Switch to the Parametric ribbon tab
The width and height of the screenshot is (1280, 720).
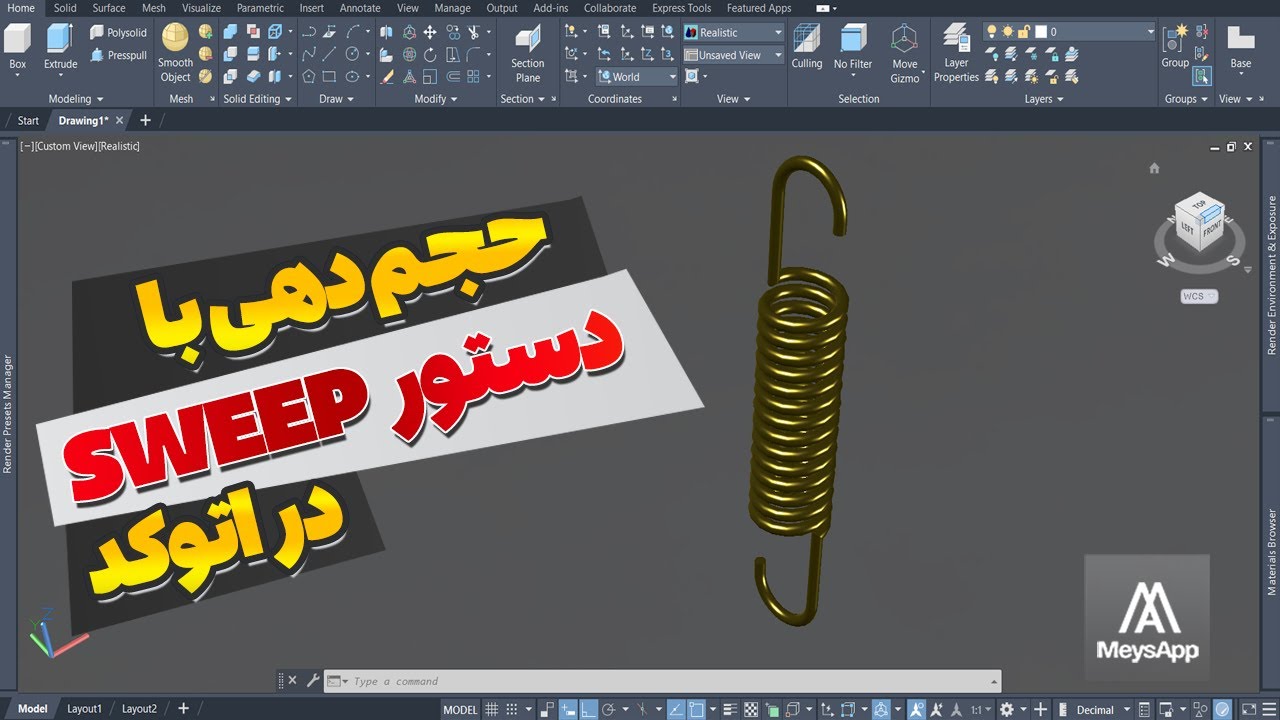[x=260, y=8]
